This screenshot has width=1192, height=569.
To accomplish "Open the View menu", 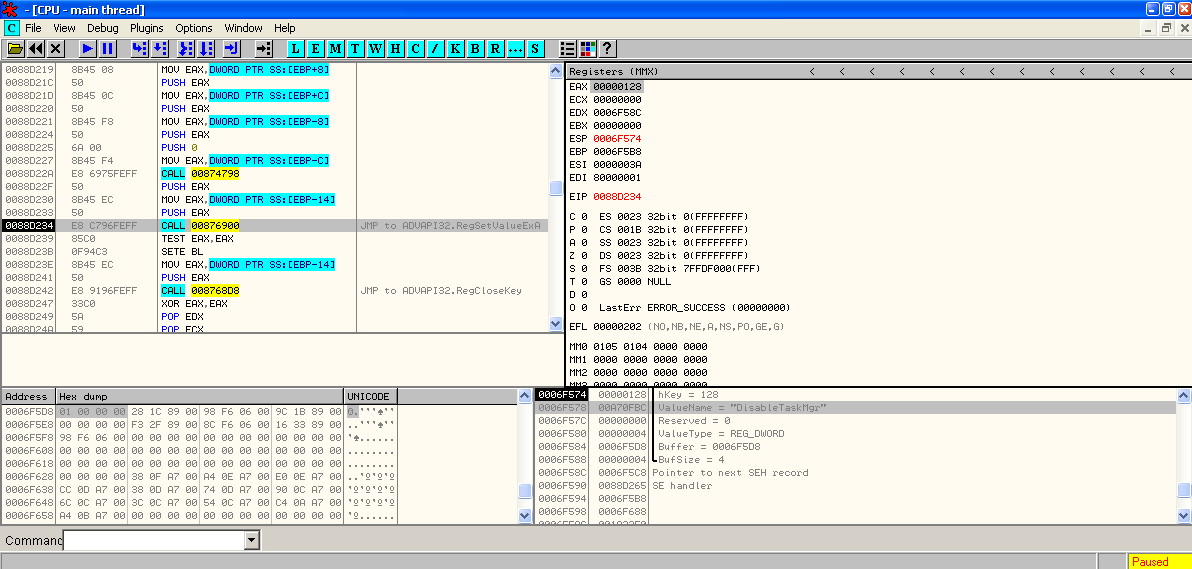I will coord(64,28).
